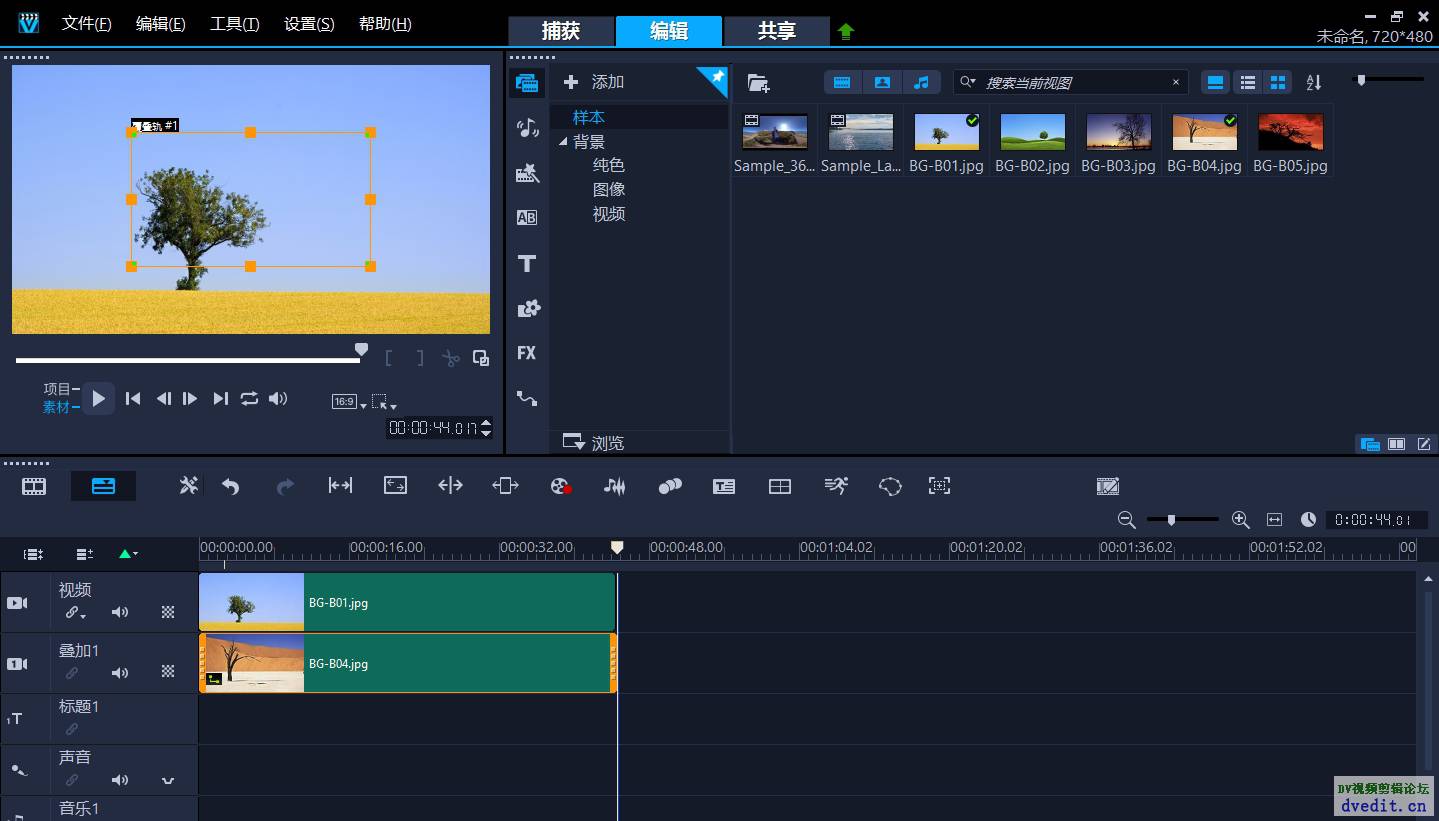Redo the last undone action
This screenshot has height=821, width=1439.
[285, 486]
